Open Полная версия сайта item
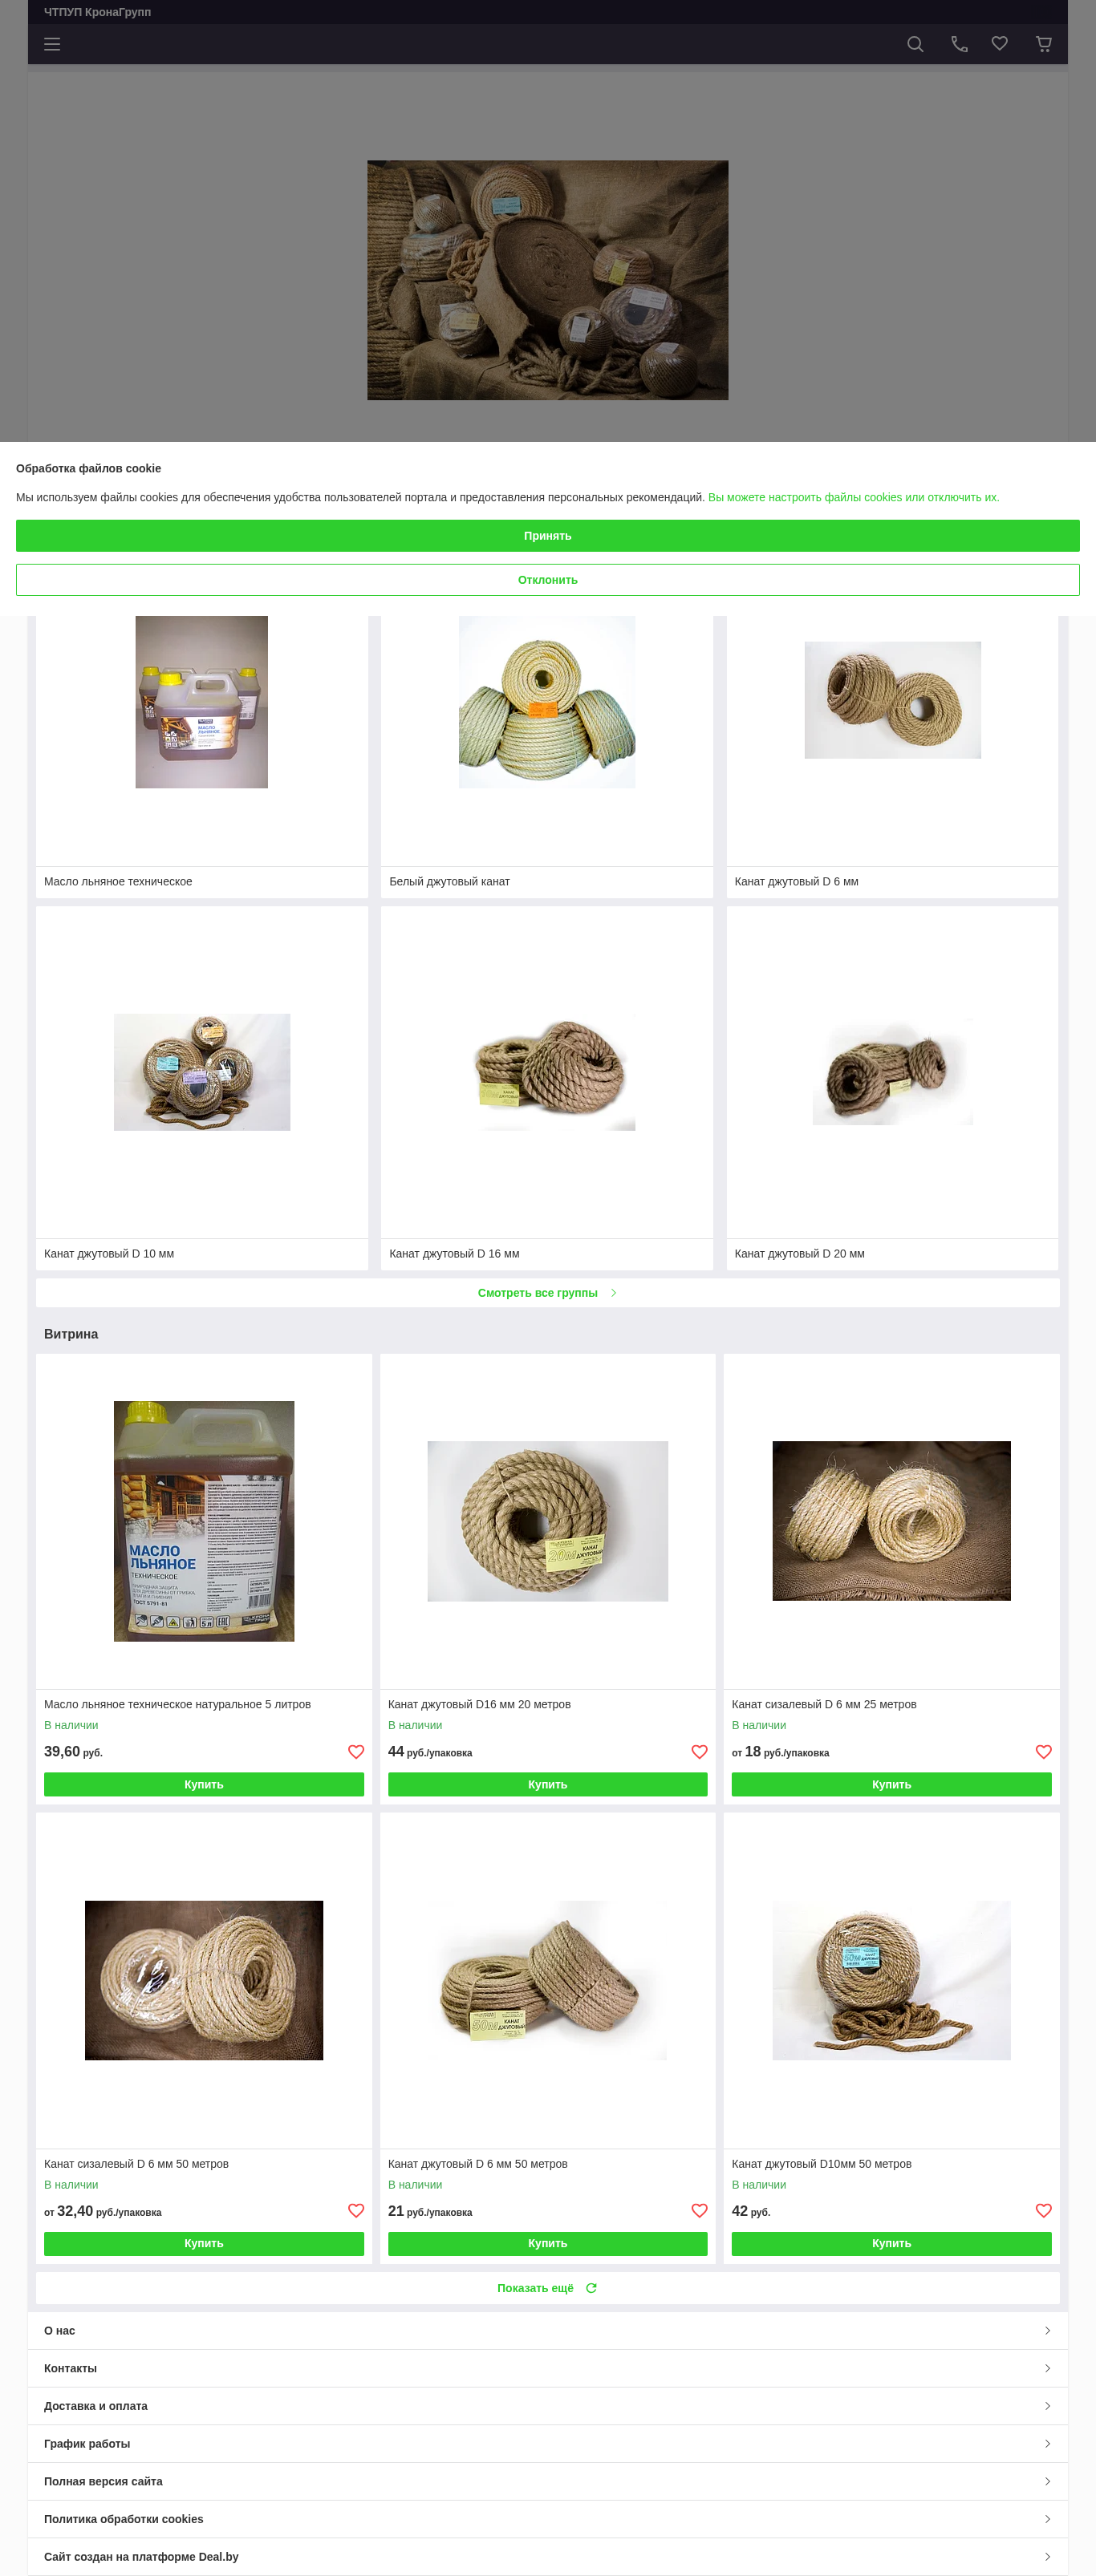Viewport: 1096px width, 2576px height. (548, 2482)
